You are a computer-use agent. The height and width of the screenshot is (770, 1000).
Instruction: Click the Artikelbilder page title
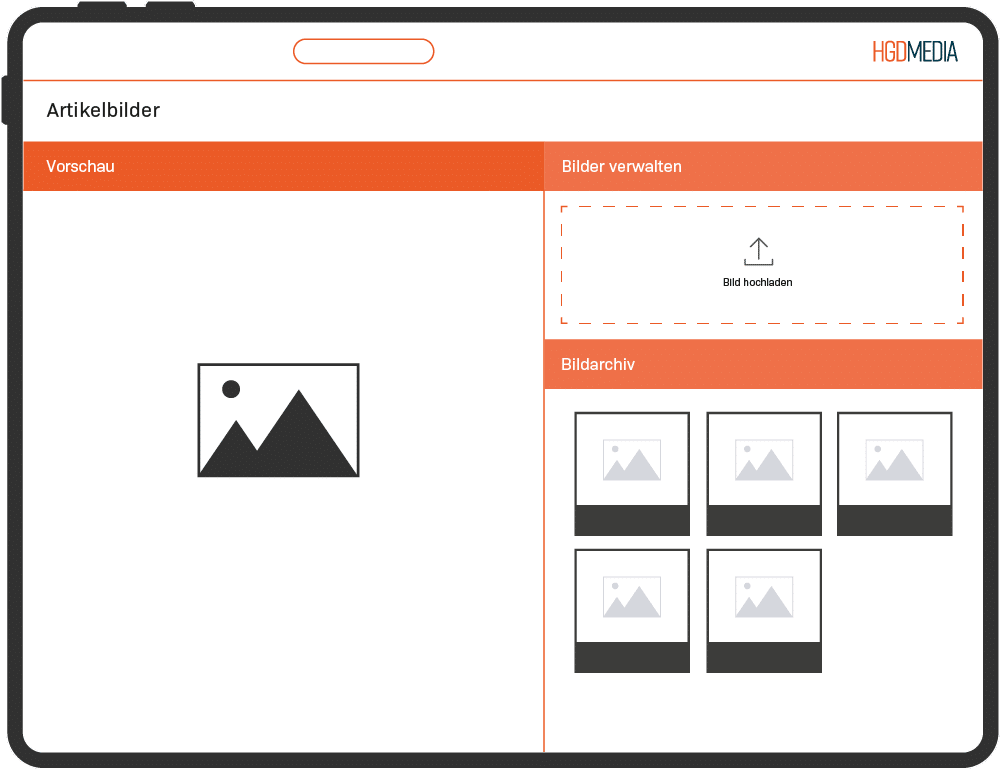coord(103,110)
